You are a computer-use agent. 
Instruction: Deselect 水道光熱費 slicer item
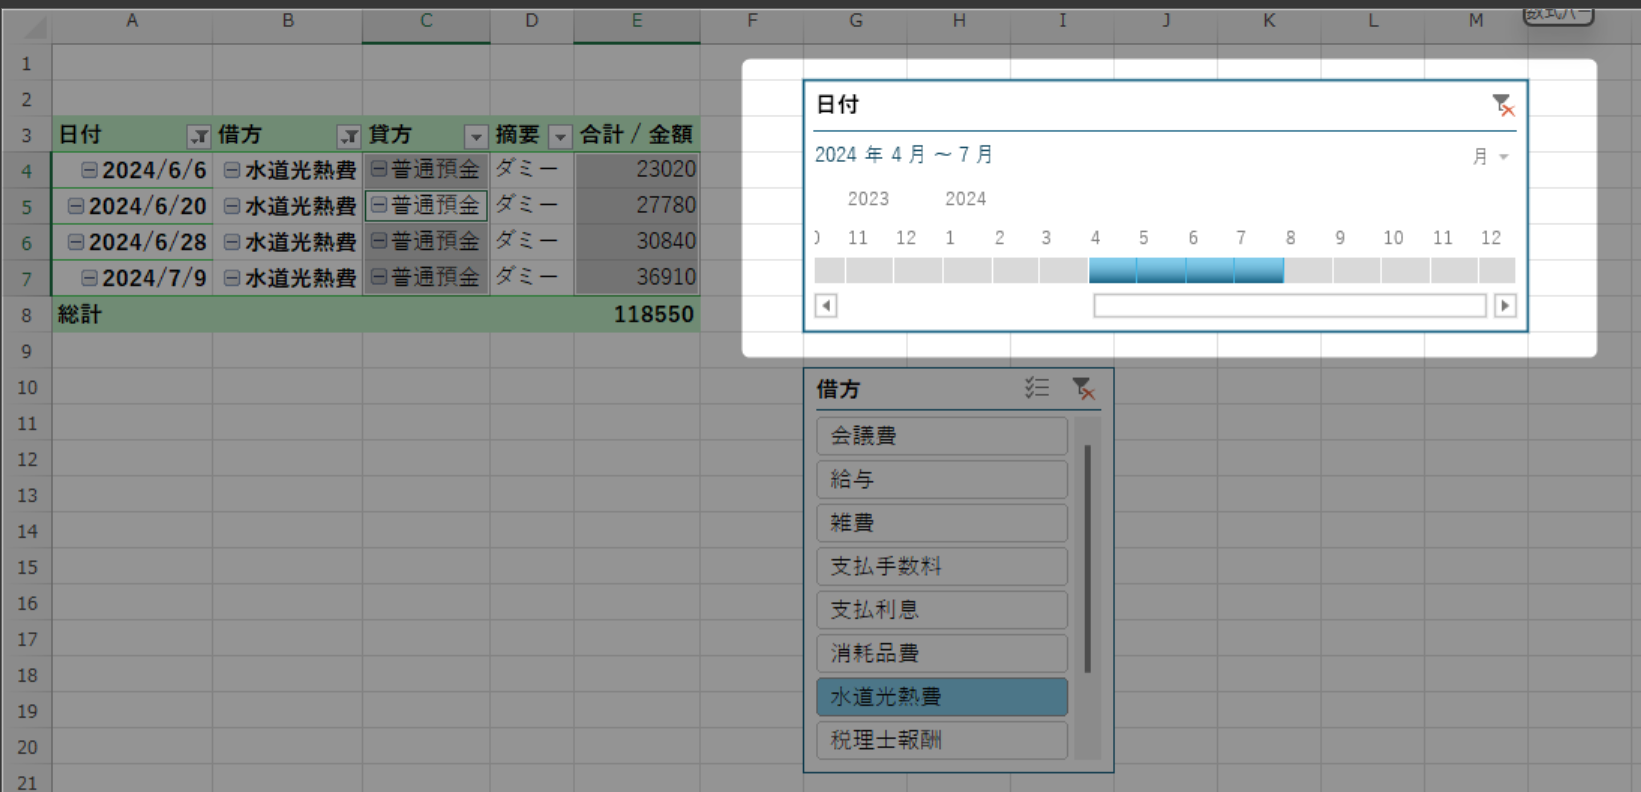pos(941,697)
